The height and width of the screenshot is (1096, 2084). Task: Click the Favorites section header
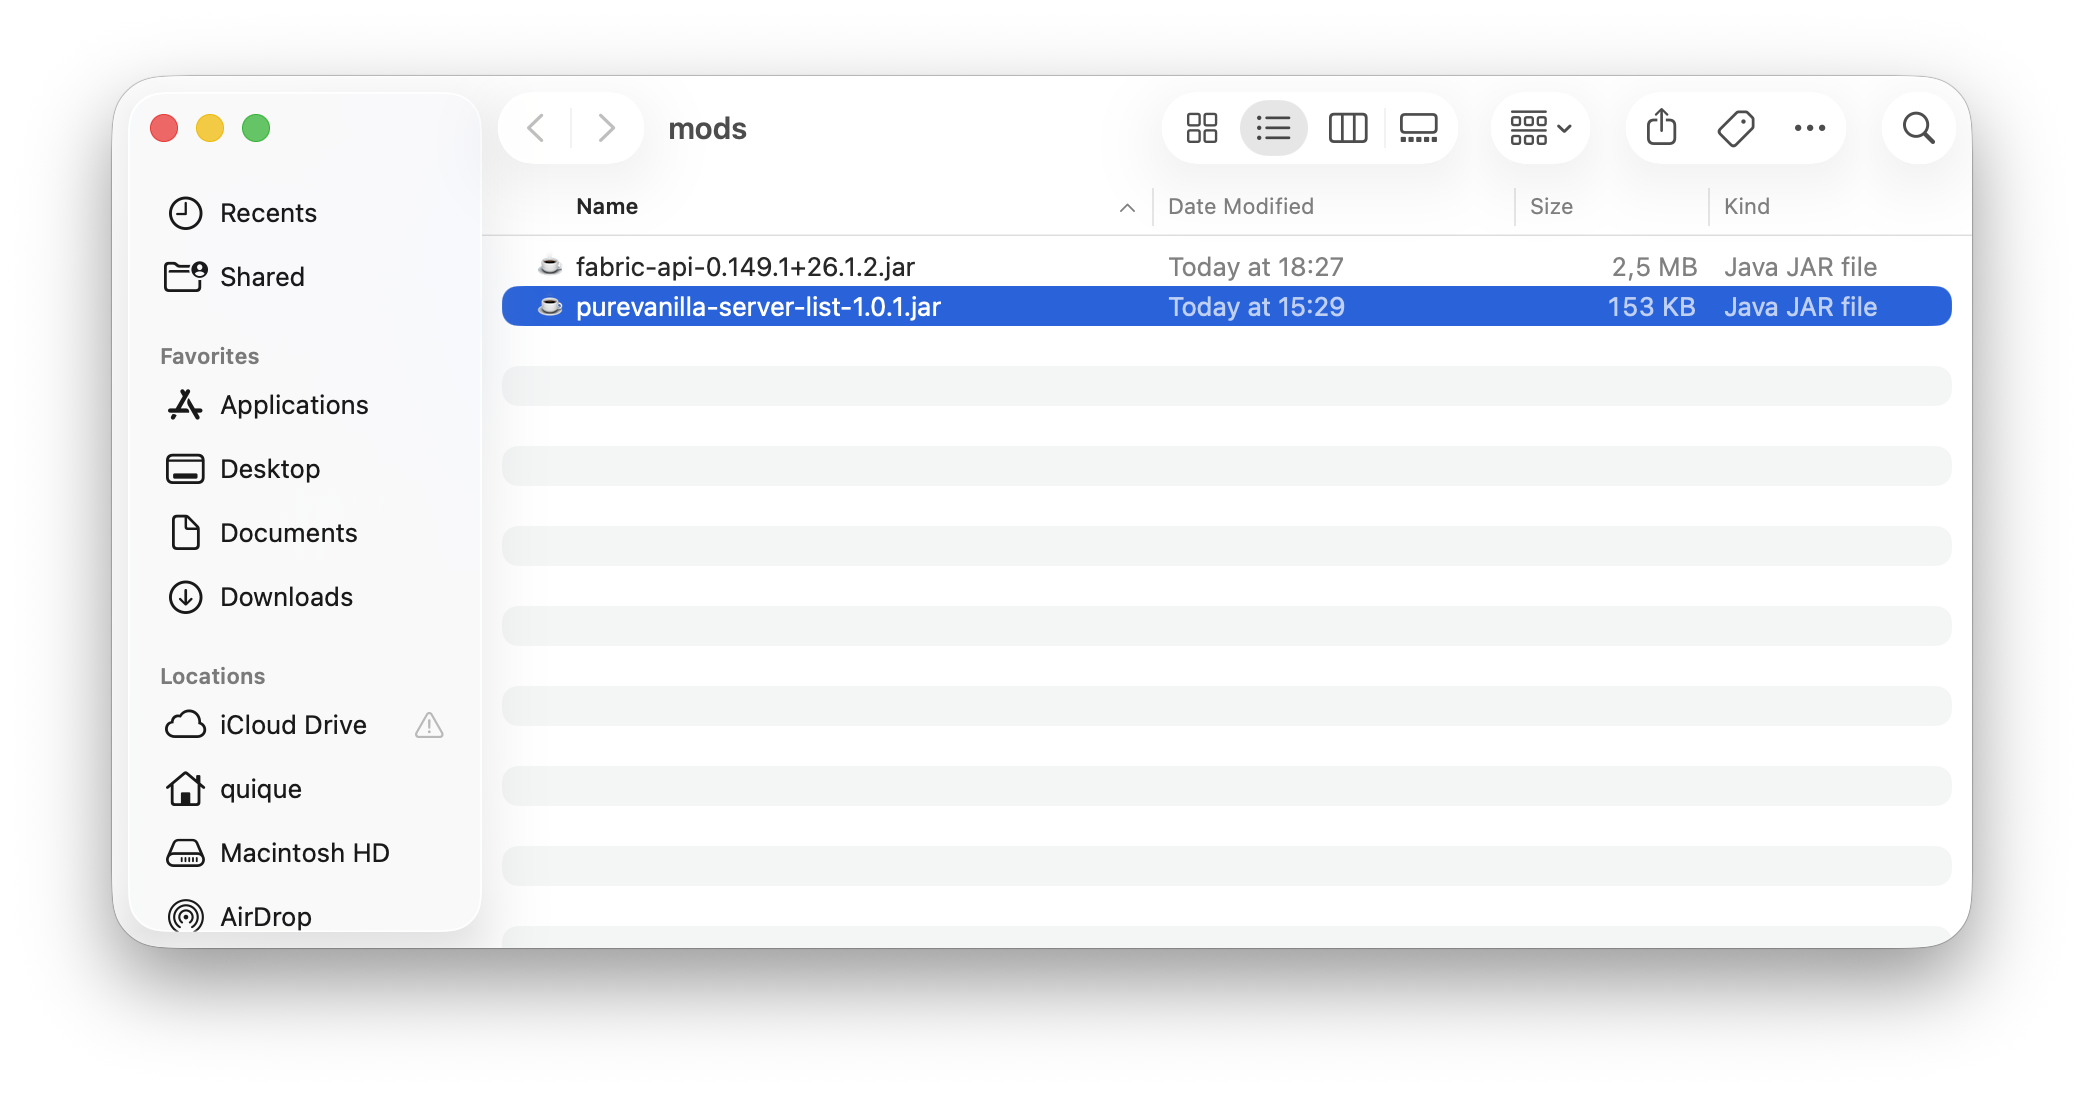(x=209, y=356)
